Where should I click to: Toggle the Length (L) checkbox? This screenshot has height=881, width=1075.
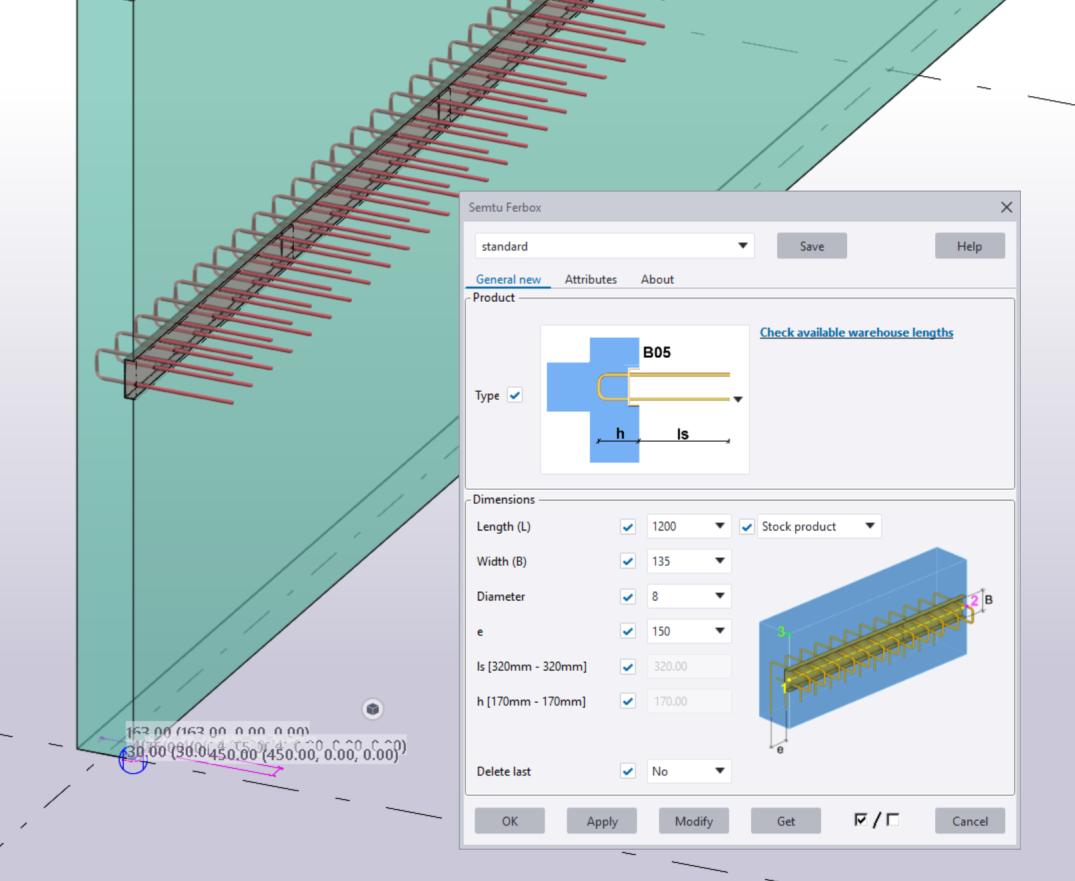(x=628, y=527)
